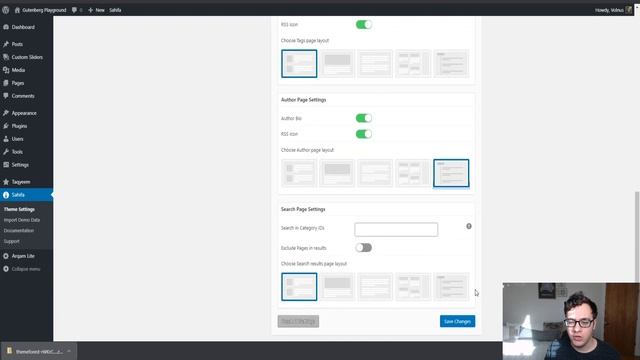The width and height of the screenshot is (640, 360).
Task: Click the Sahifa theme icon in the sidebar
Action: tap(6, 195)
